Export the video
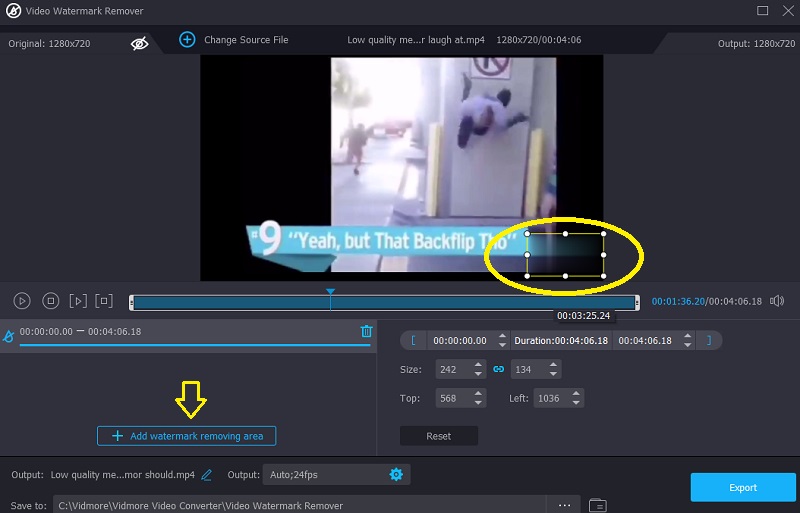 tap(743, 487)
